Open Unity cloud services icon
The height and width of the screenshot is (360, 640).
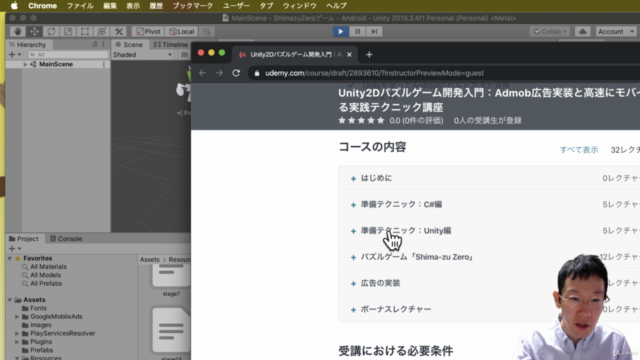point(582,31)
